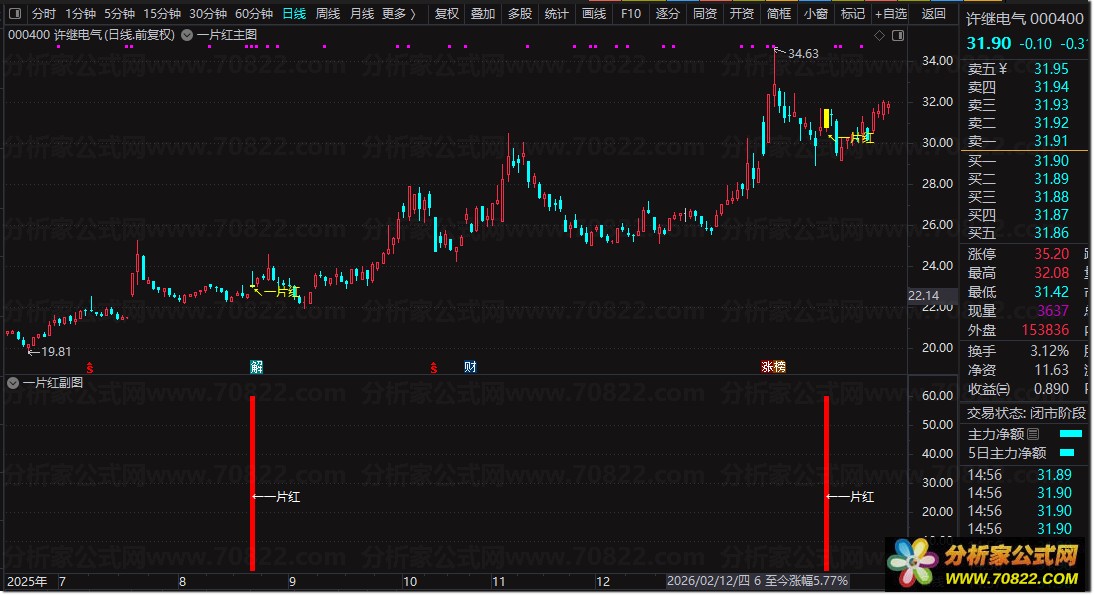
Task: Click the 交易状态: 闭市阶段 status
Action: (x=1026, y=413)
